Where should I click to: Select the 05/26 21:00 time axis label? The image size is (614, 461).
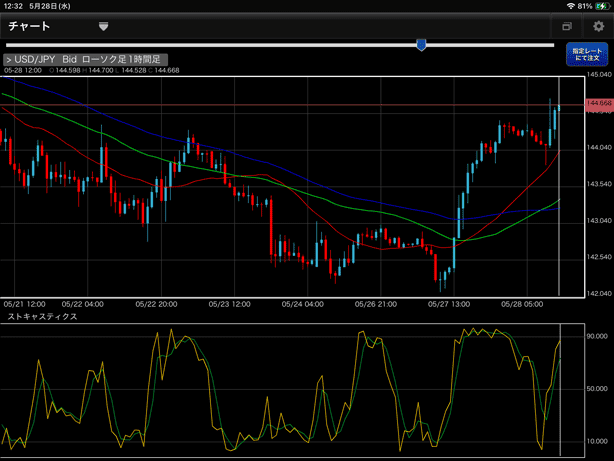[376, 304]
